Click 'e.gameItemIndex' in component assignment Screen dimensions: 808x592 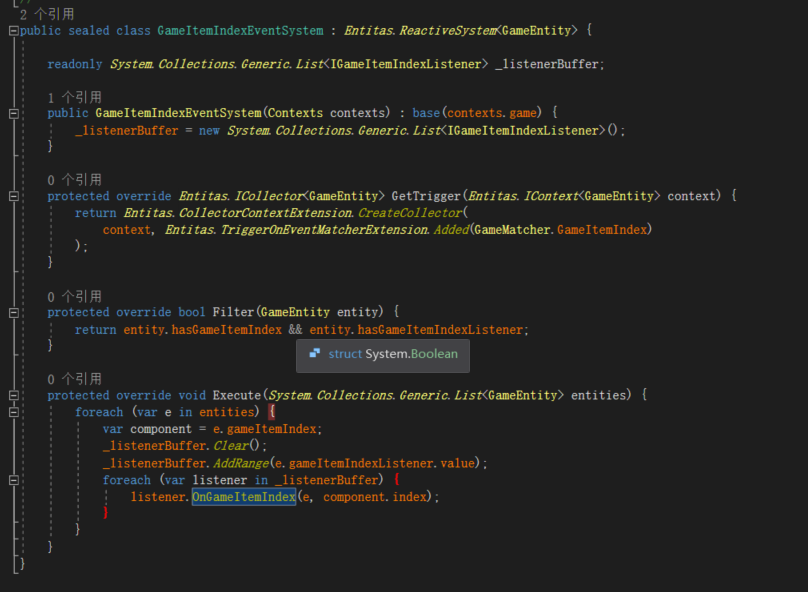(x=265, y=429)
